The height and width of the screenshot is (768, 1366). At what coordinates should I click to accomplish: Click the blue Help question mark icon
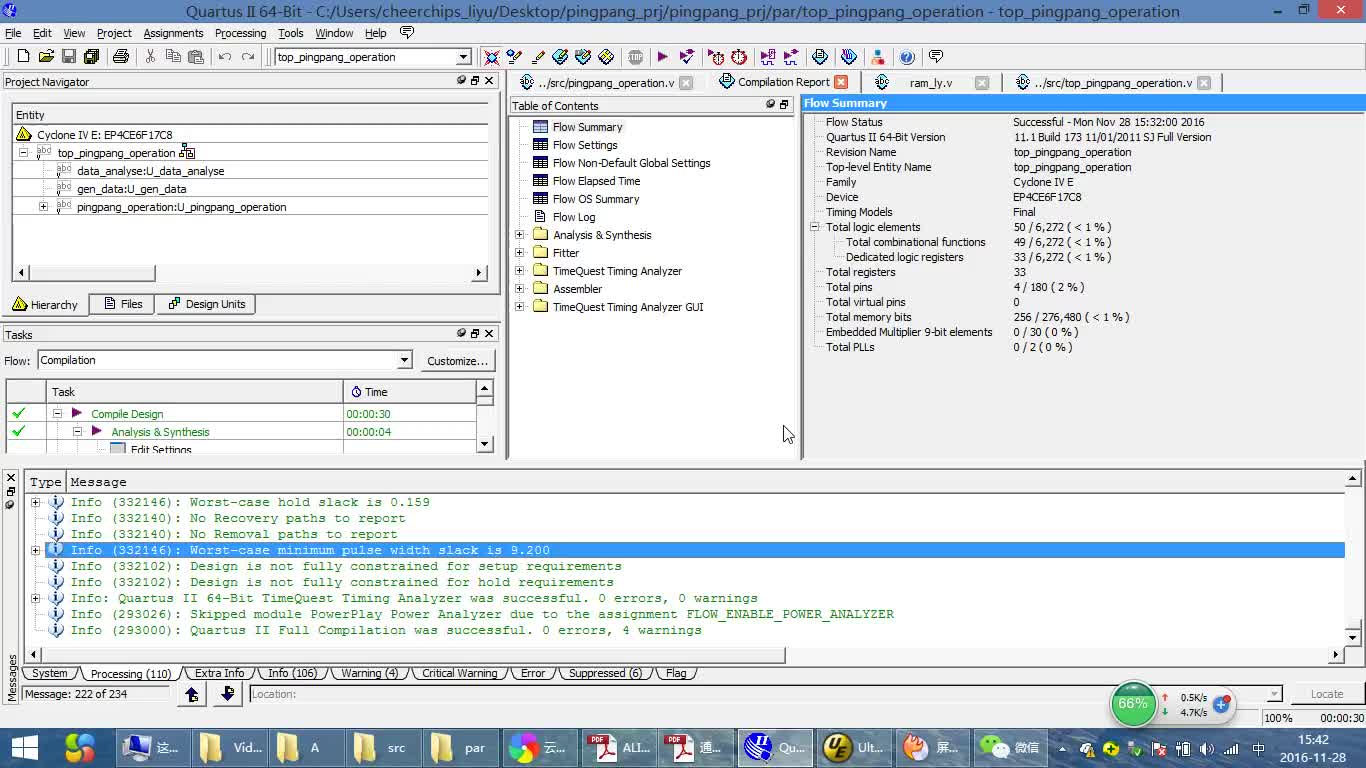[907, 57]
